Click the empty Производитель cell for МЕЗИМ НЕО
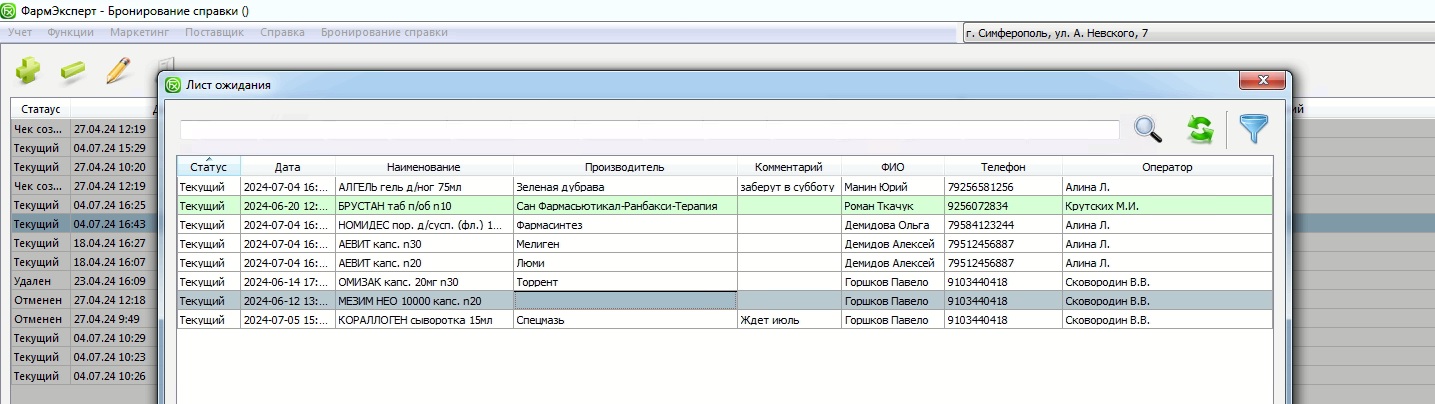This screenshot has width=1435, height=404. click(624, 301)
